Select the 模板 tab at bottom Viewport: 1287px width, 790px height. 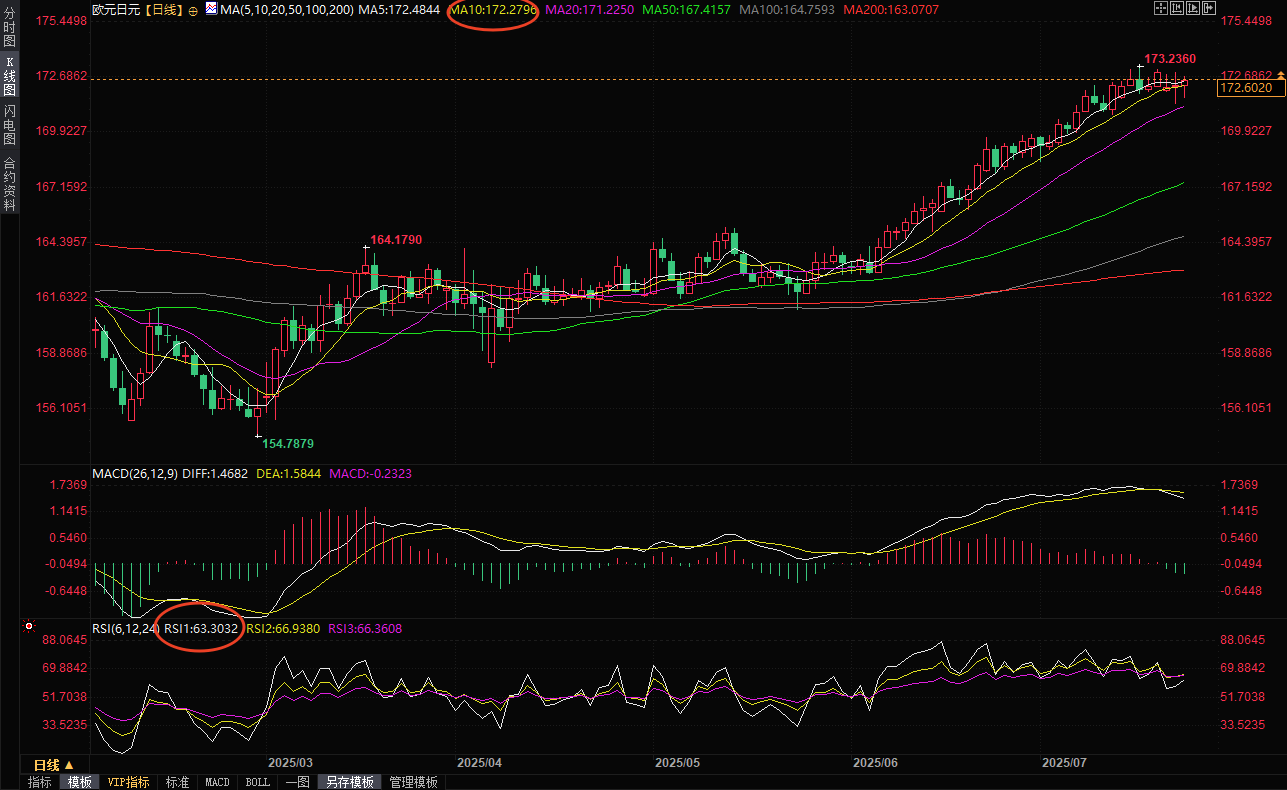click(x=79, y=782)
